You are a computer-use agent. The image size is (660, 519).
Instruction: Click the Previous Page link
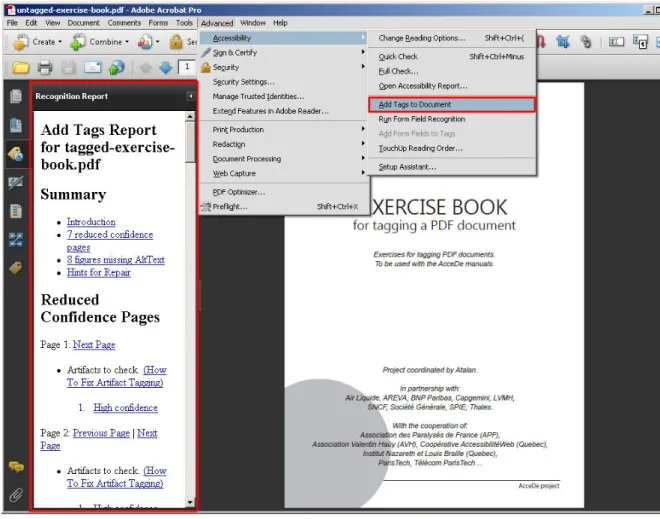pos(101,433)
